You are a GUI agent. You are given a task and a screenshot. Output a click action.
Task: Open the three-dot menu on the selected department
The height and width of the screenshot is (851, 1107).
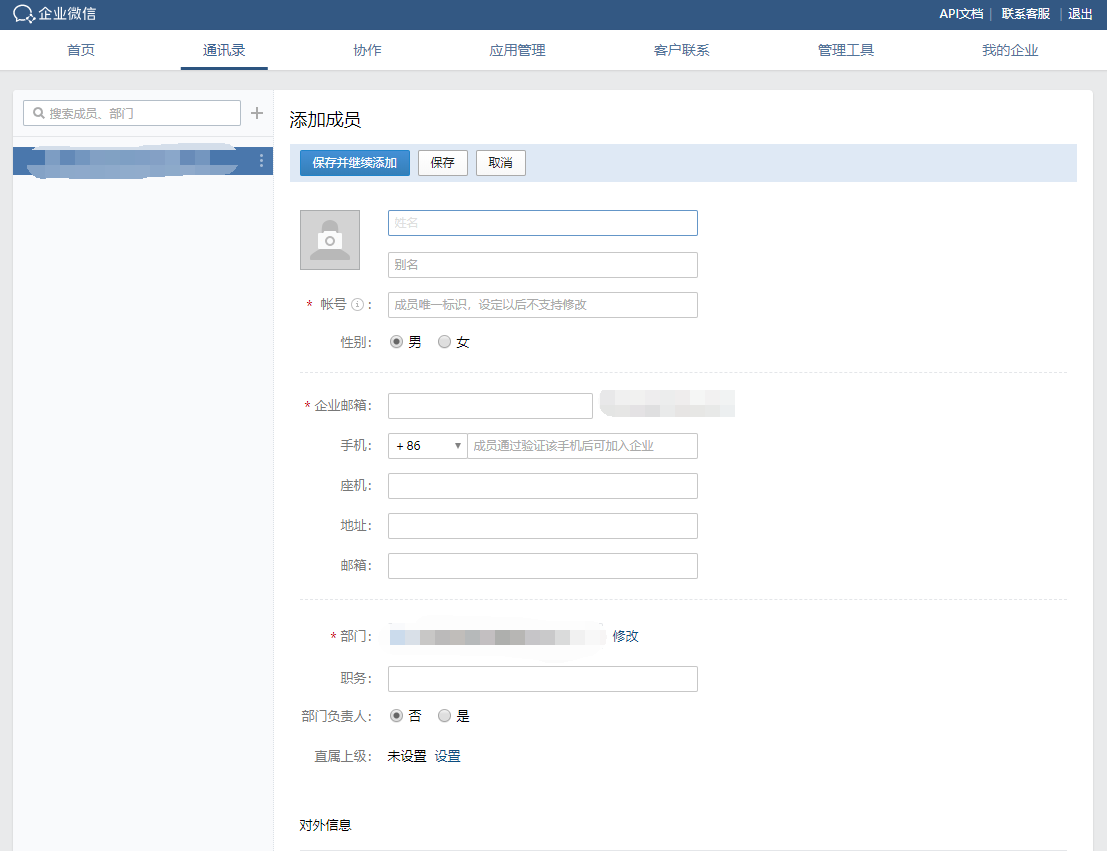[261, 160]
